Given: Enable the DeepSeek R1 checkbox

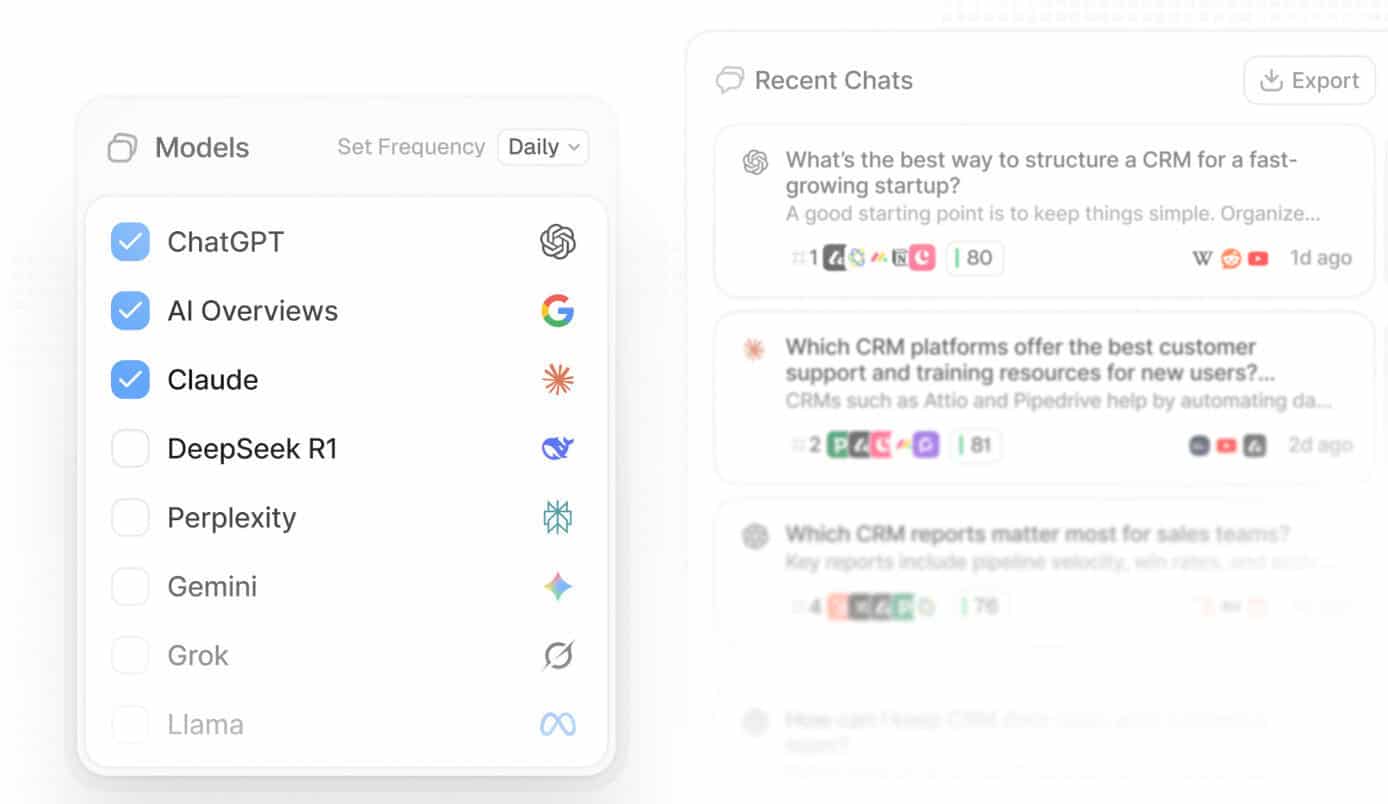Looking at the screenshot, I should point(130,448).
